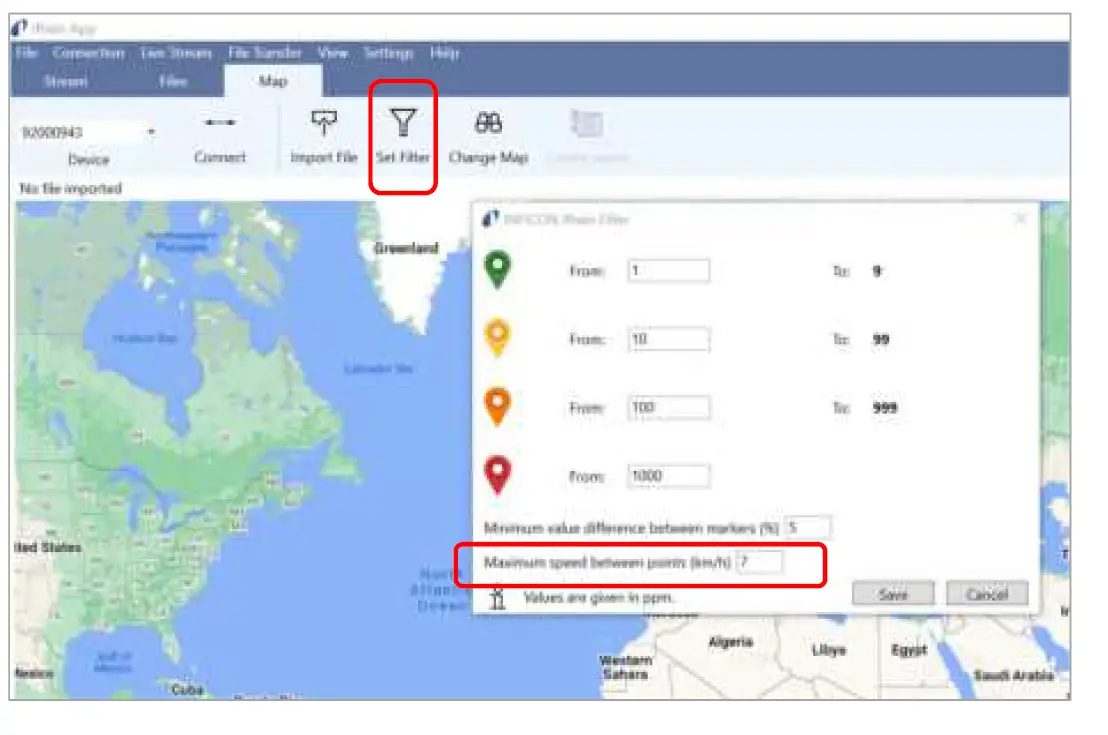Click the orange marker To value 999

click(885, 408)
